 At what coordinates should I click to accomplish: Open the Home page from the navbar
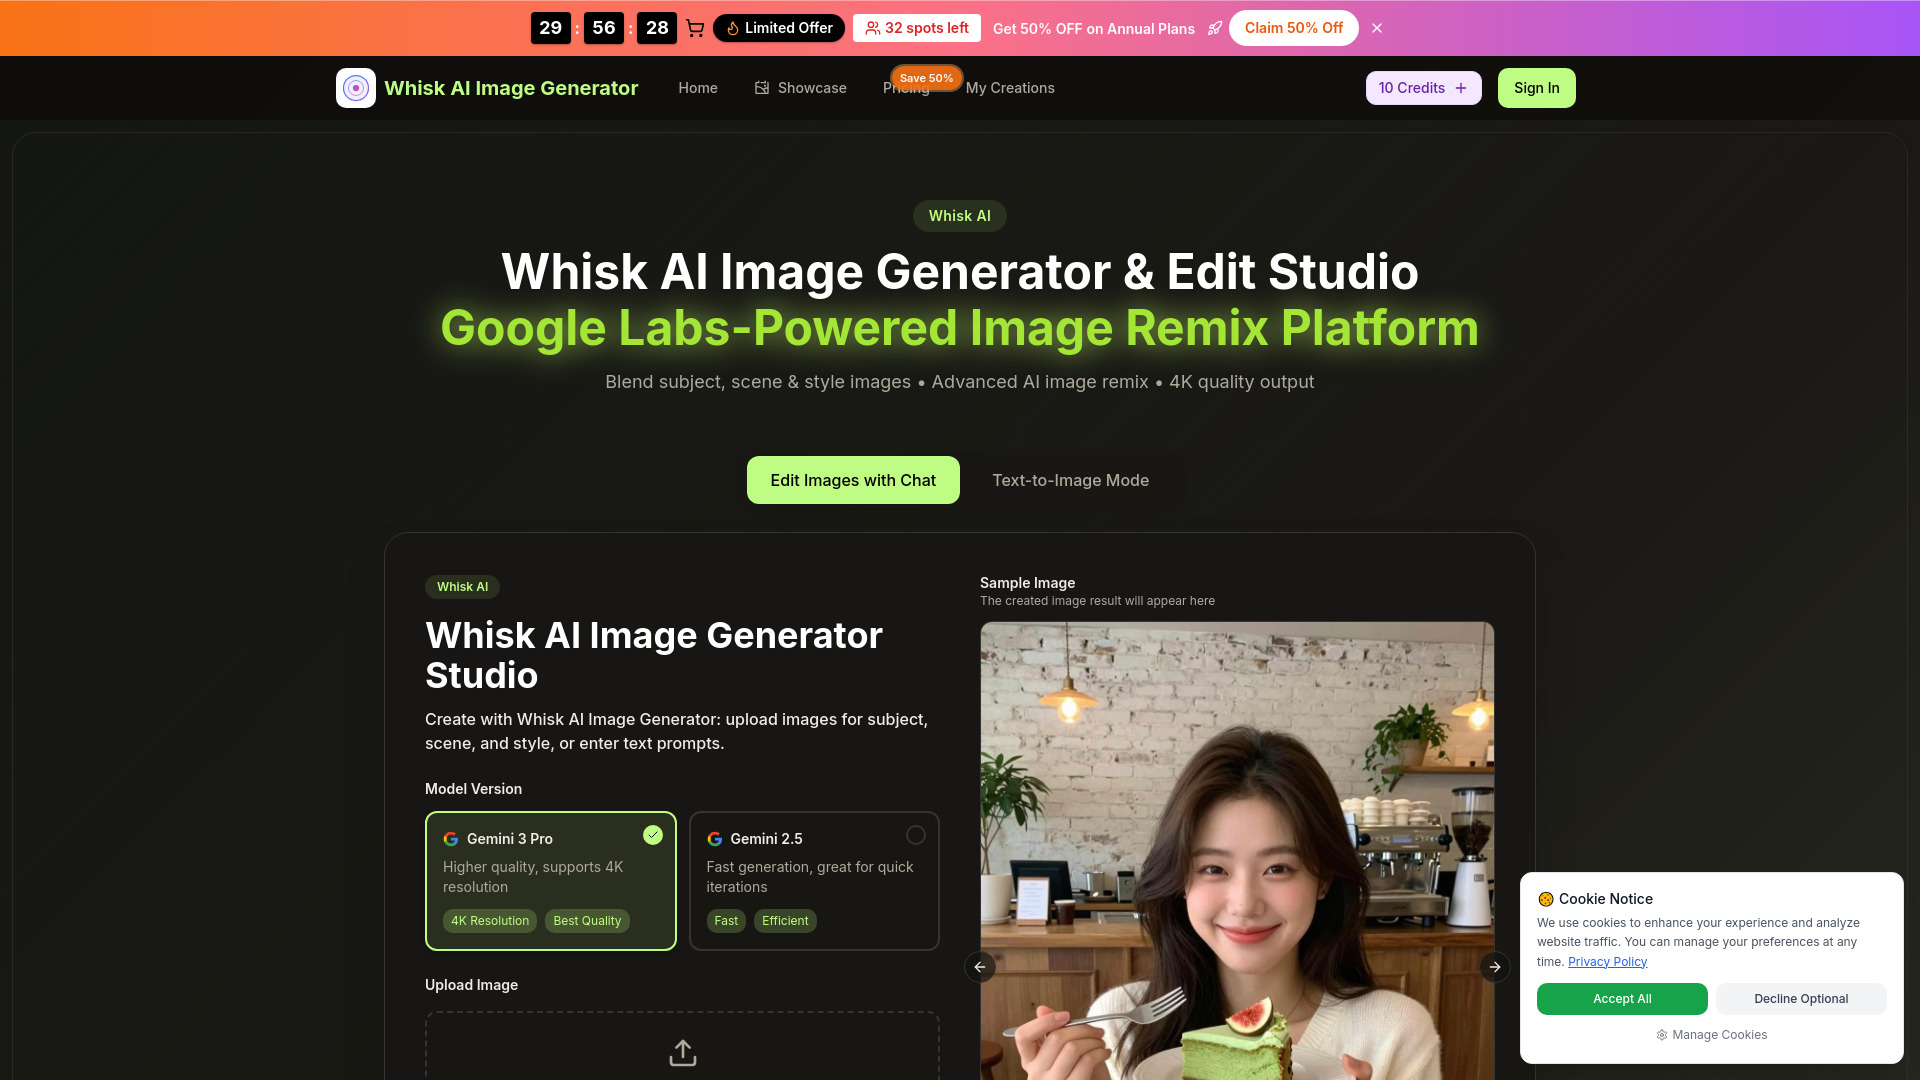click(x=697, y=88)
